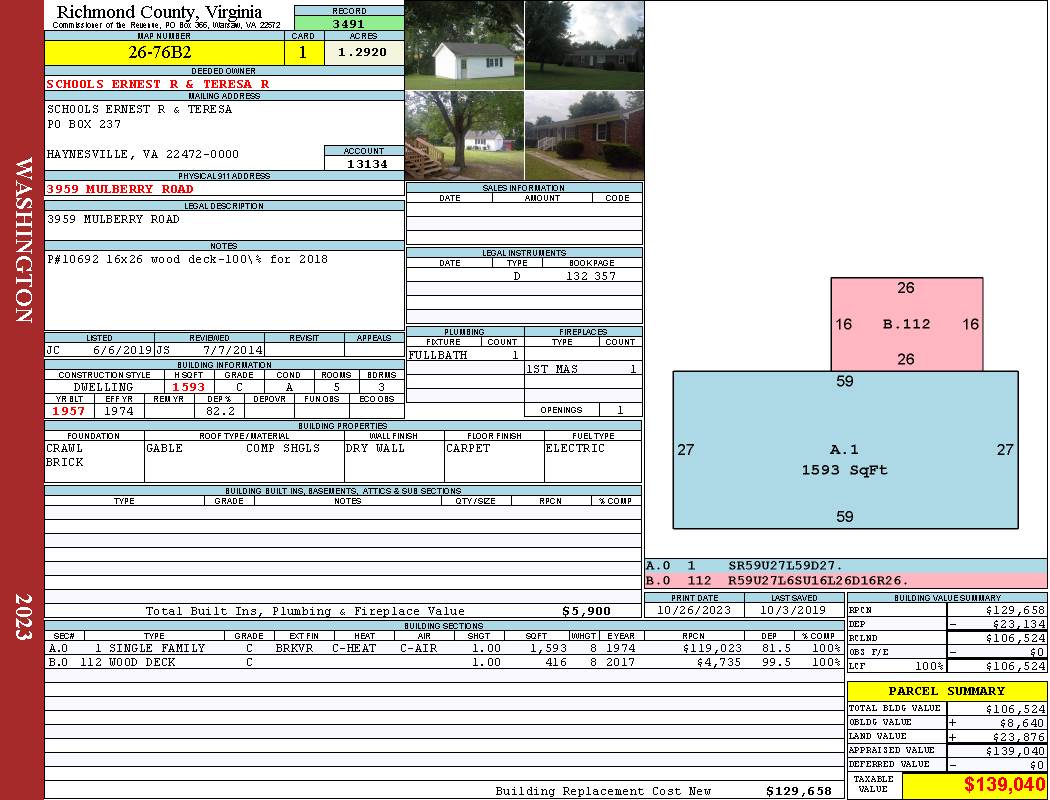Click fireplace type 1ST MAS
The width and height of the screenshot is (1050, 800).
click(x=552, y=369)
